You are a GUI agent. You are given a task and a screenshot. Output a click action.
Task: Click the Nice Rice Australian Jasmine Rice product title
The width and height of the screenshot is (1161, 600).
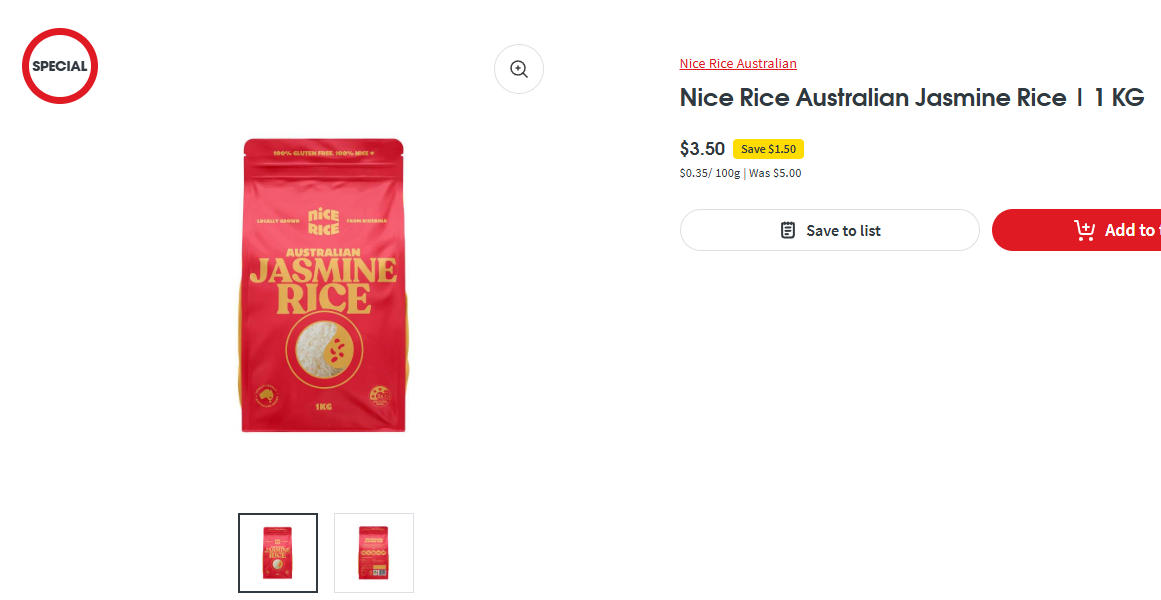(x=911, y=98)
